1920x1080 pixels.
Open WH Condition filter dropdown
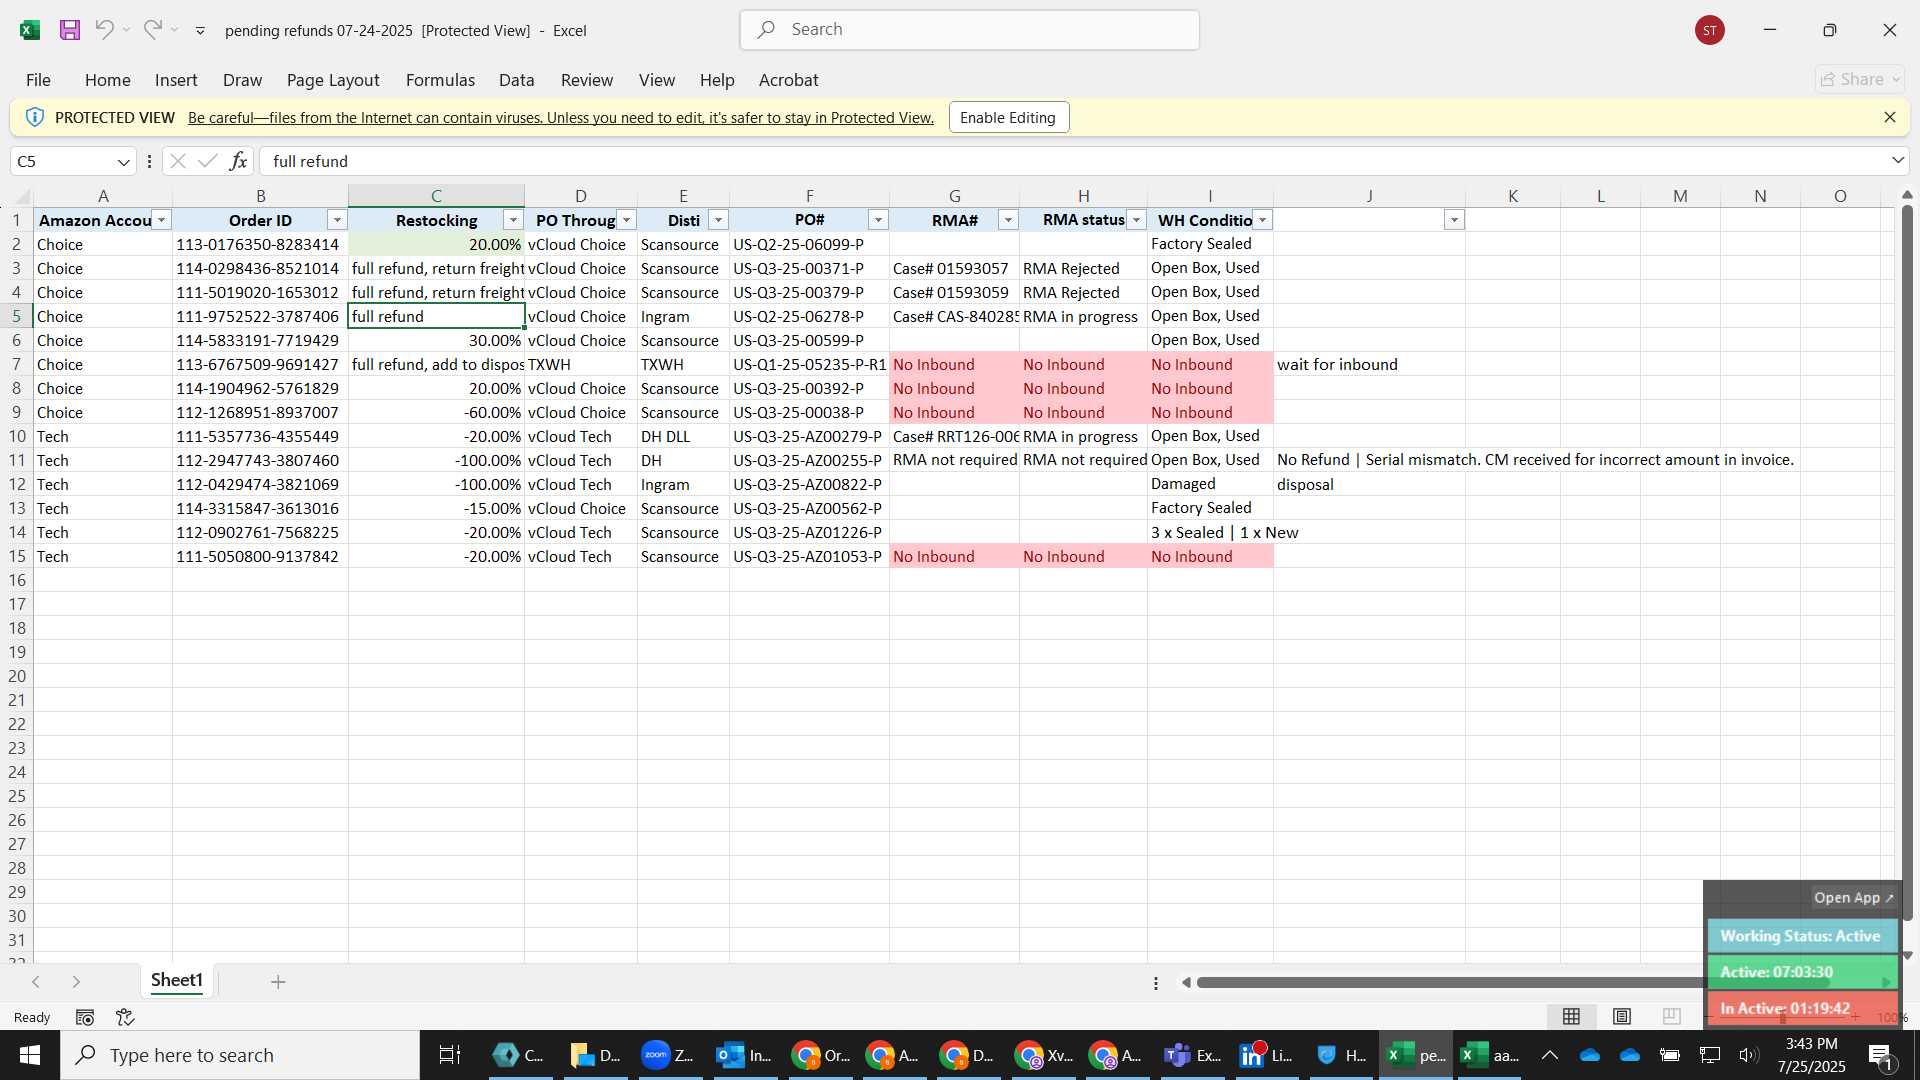[1263, 220]
